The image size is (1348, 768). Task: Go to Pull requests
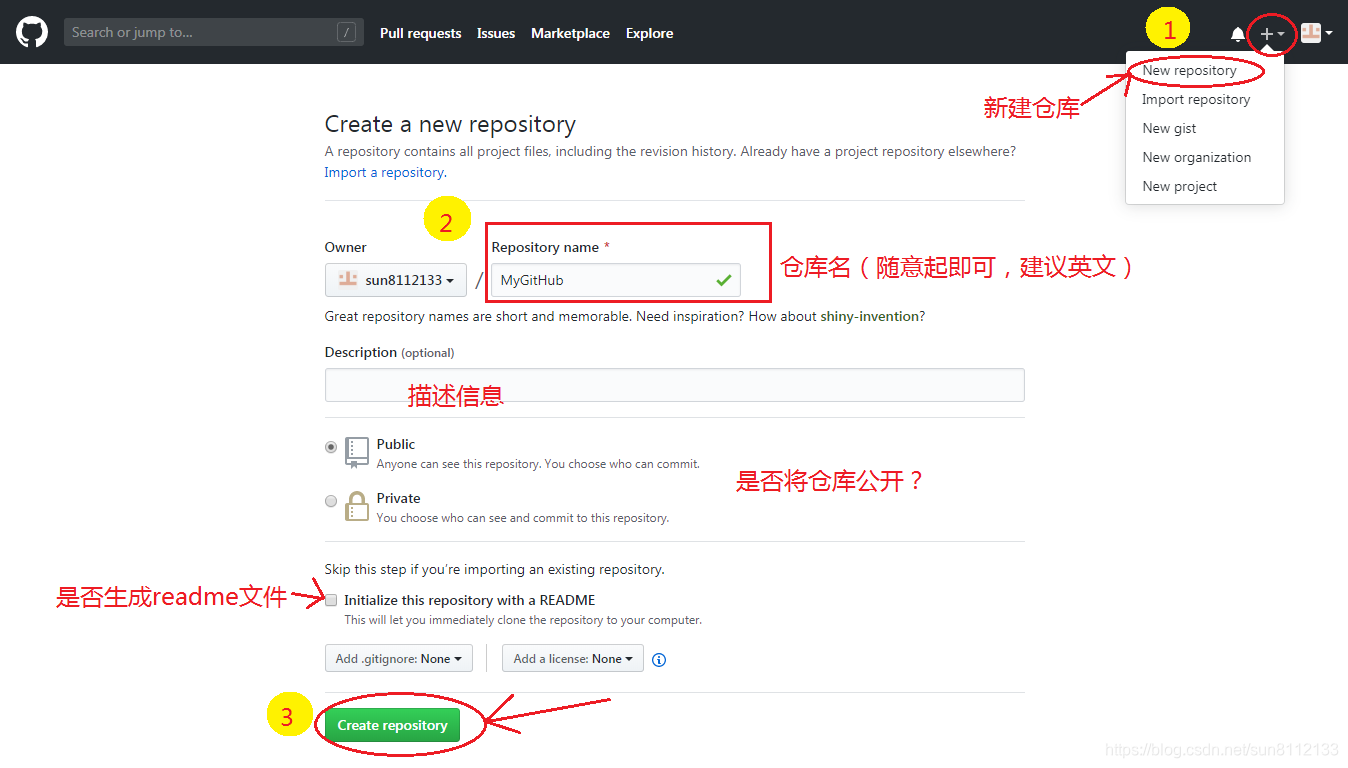point(420,33)
